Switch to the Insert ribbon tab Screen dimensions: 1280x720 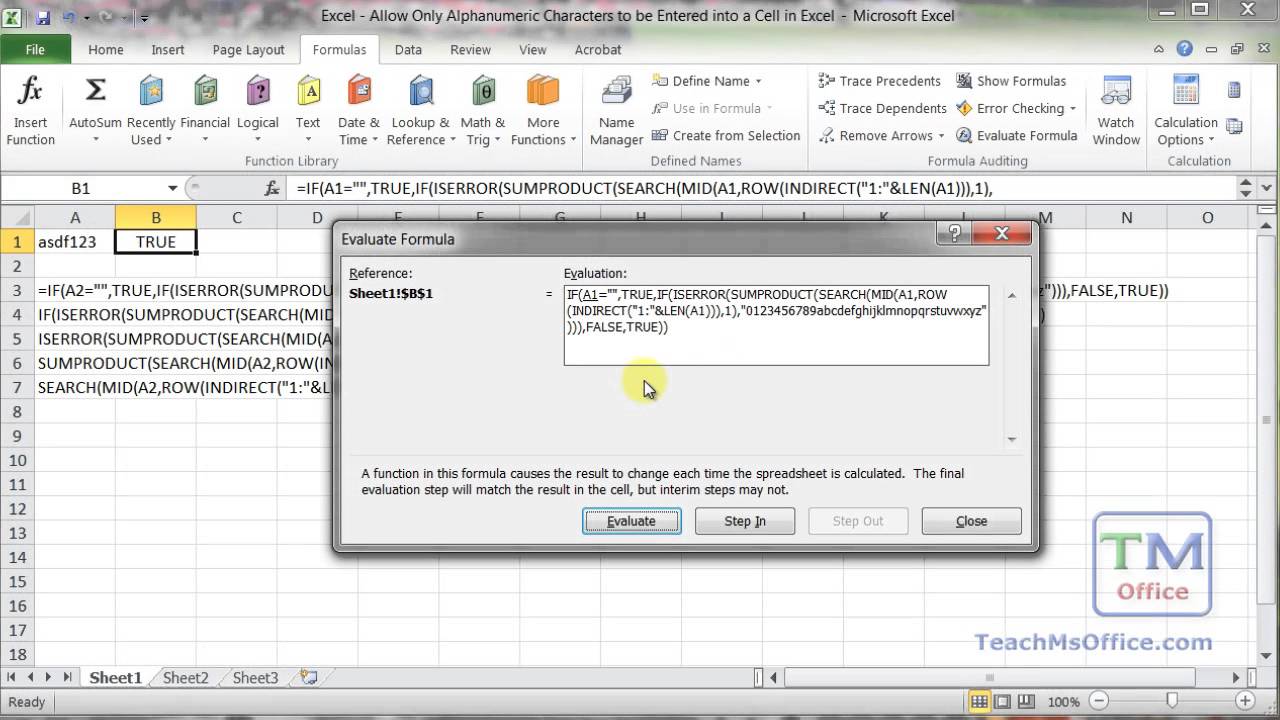168,49
